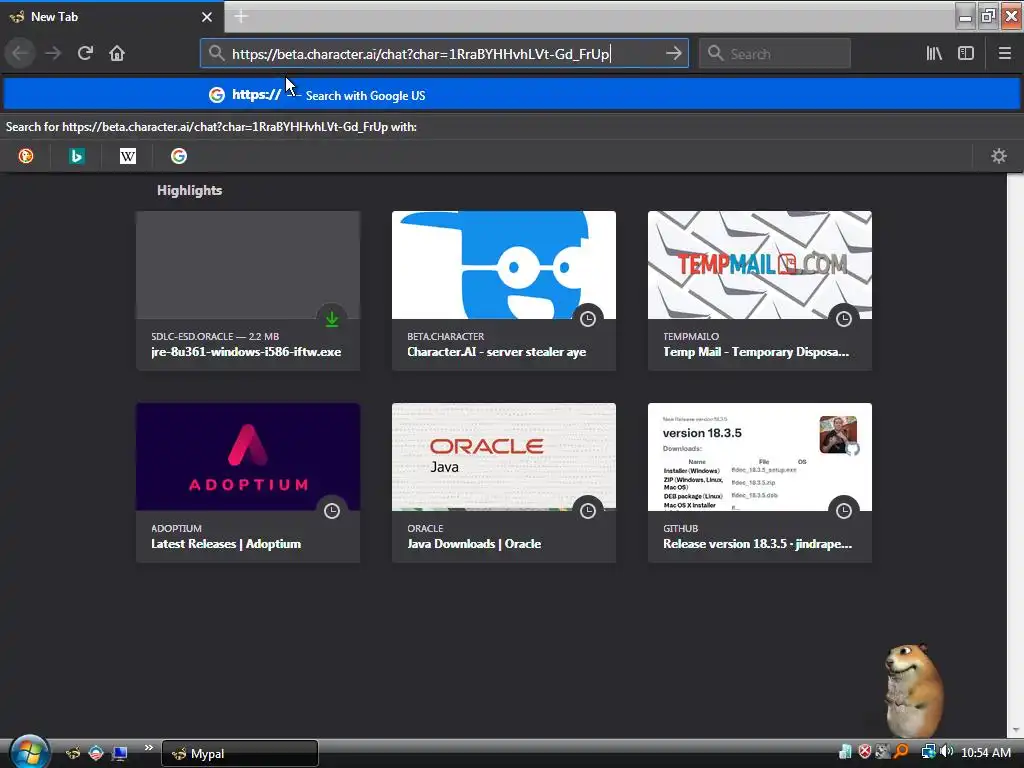Viewport: 1024px width, 768px height.
Task: Search with the DuckDuckGo engine icon
Action: click(x=25, y=156)
